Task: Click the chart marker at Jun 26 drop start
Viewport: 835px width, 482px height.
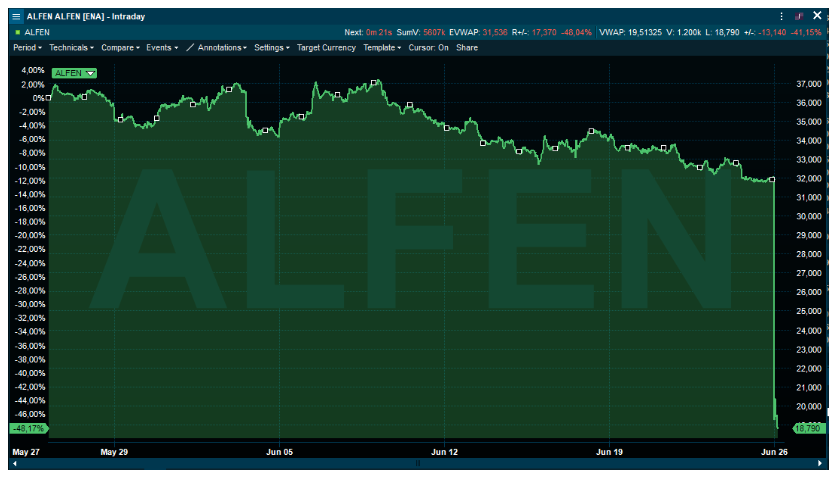Action: pyautogui.click(x=772, y=179)
